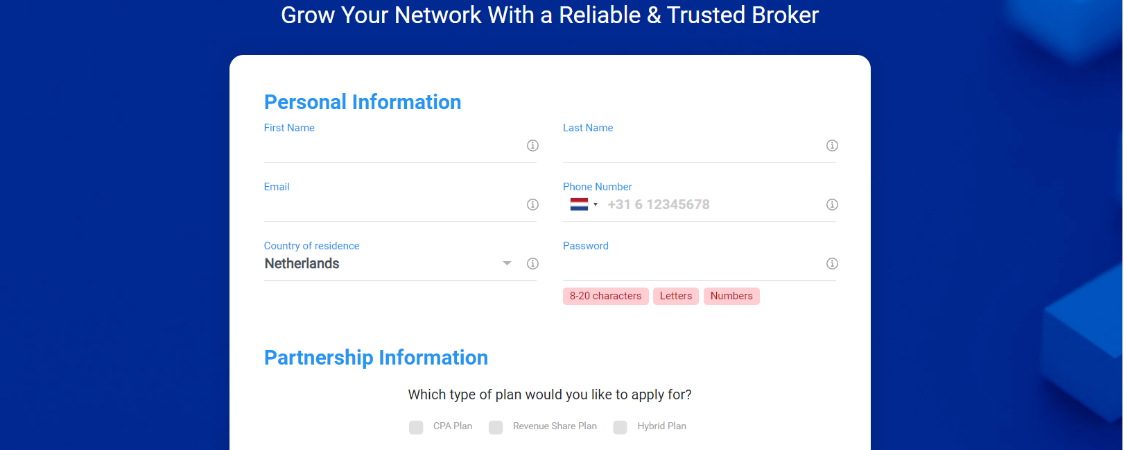
Task: Click the Netherlands flag icon
Action: [579, 204]
